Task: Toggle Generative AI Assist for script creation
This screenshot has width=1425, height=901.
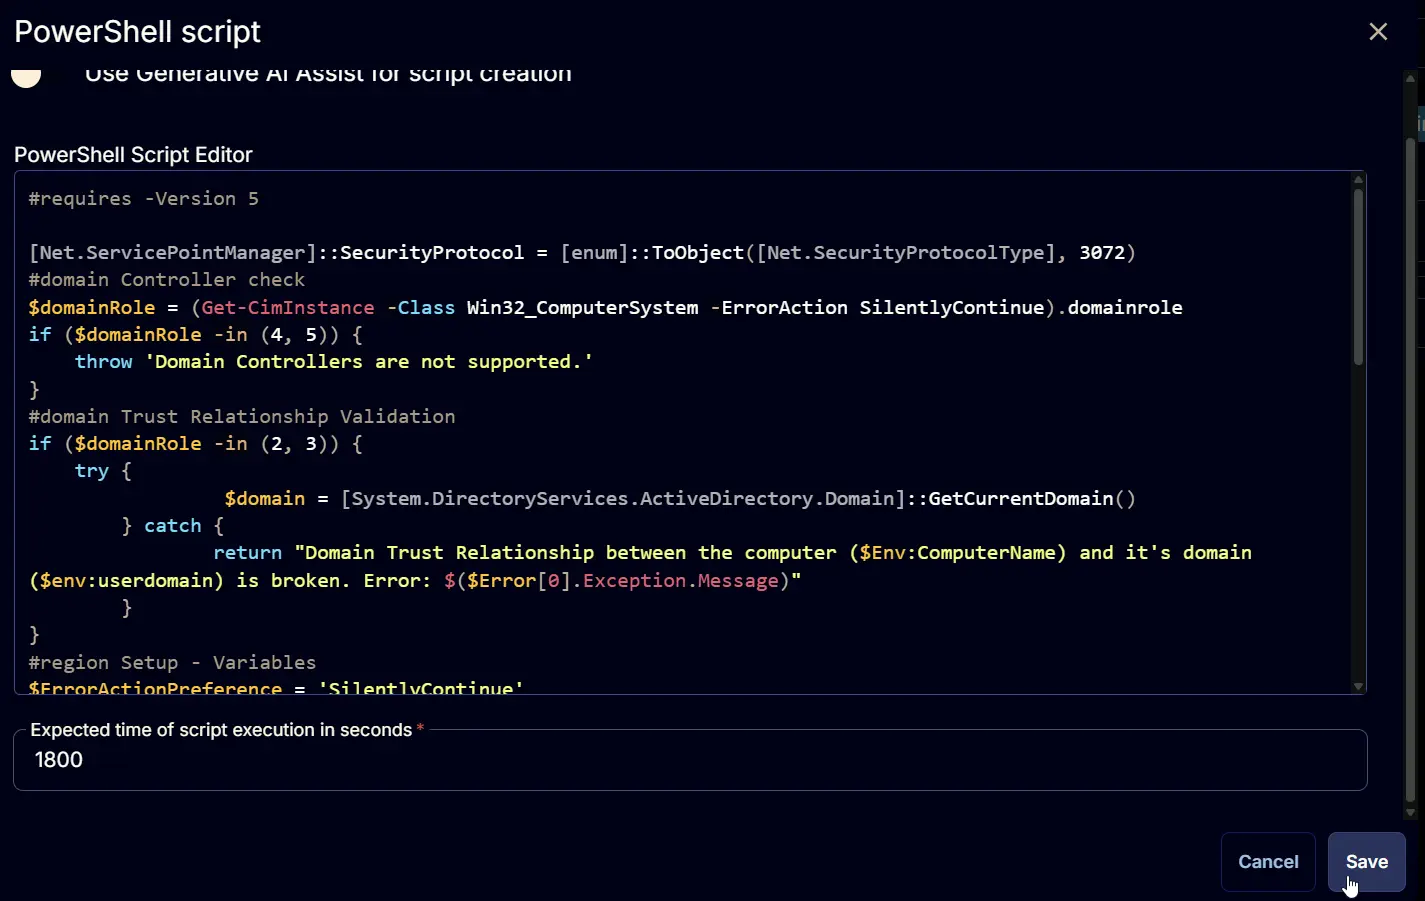Action: point(26,76)
